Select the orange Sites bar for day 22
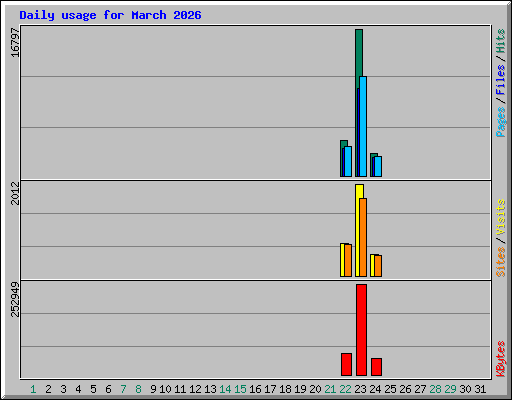Viewport: 512px width, 400px height. coord(348,261)
